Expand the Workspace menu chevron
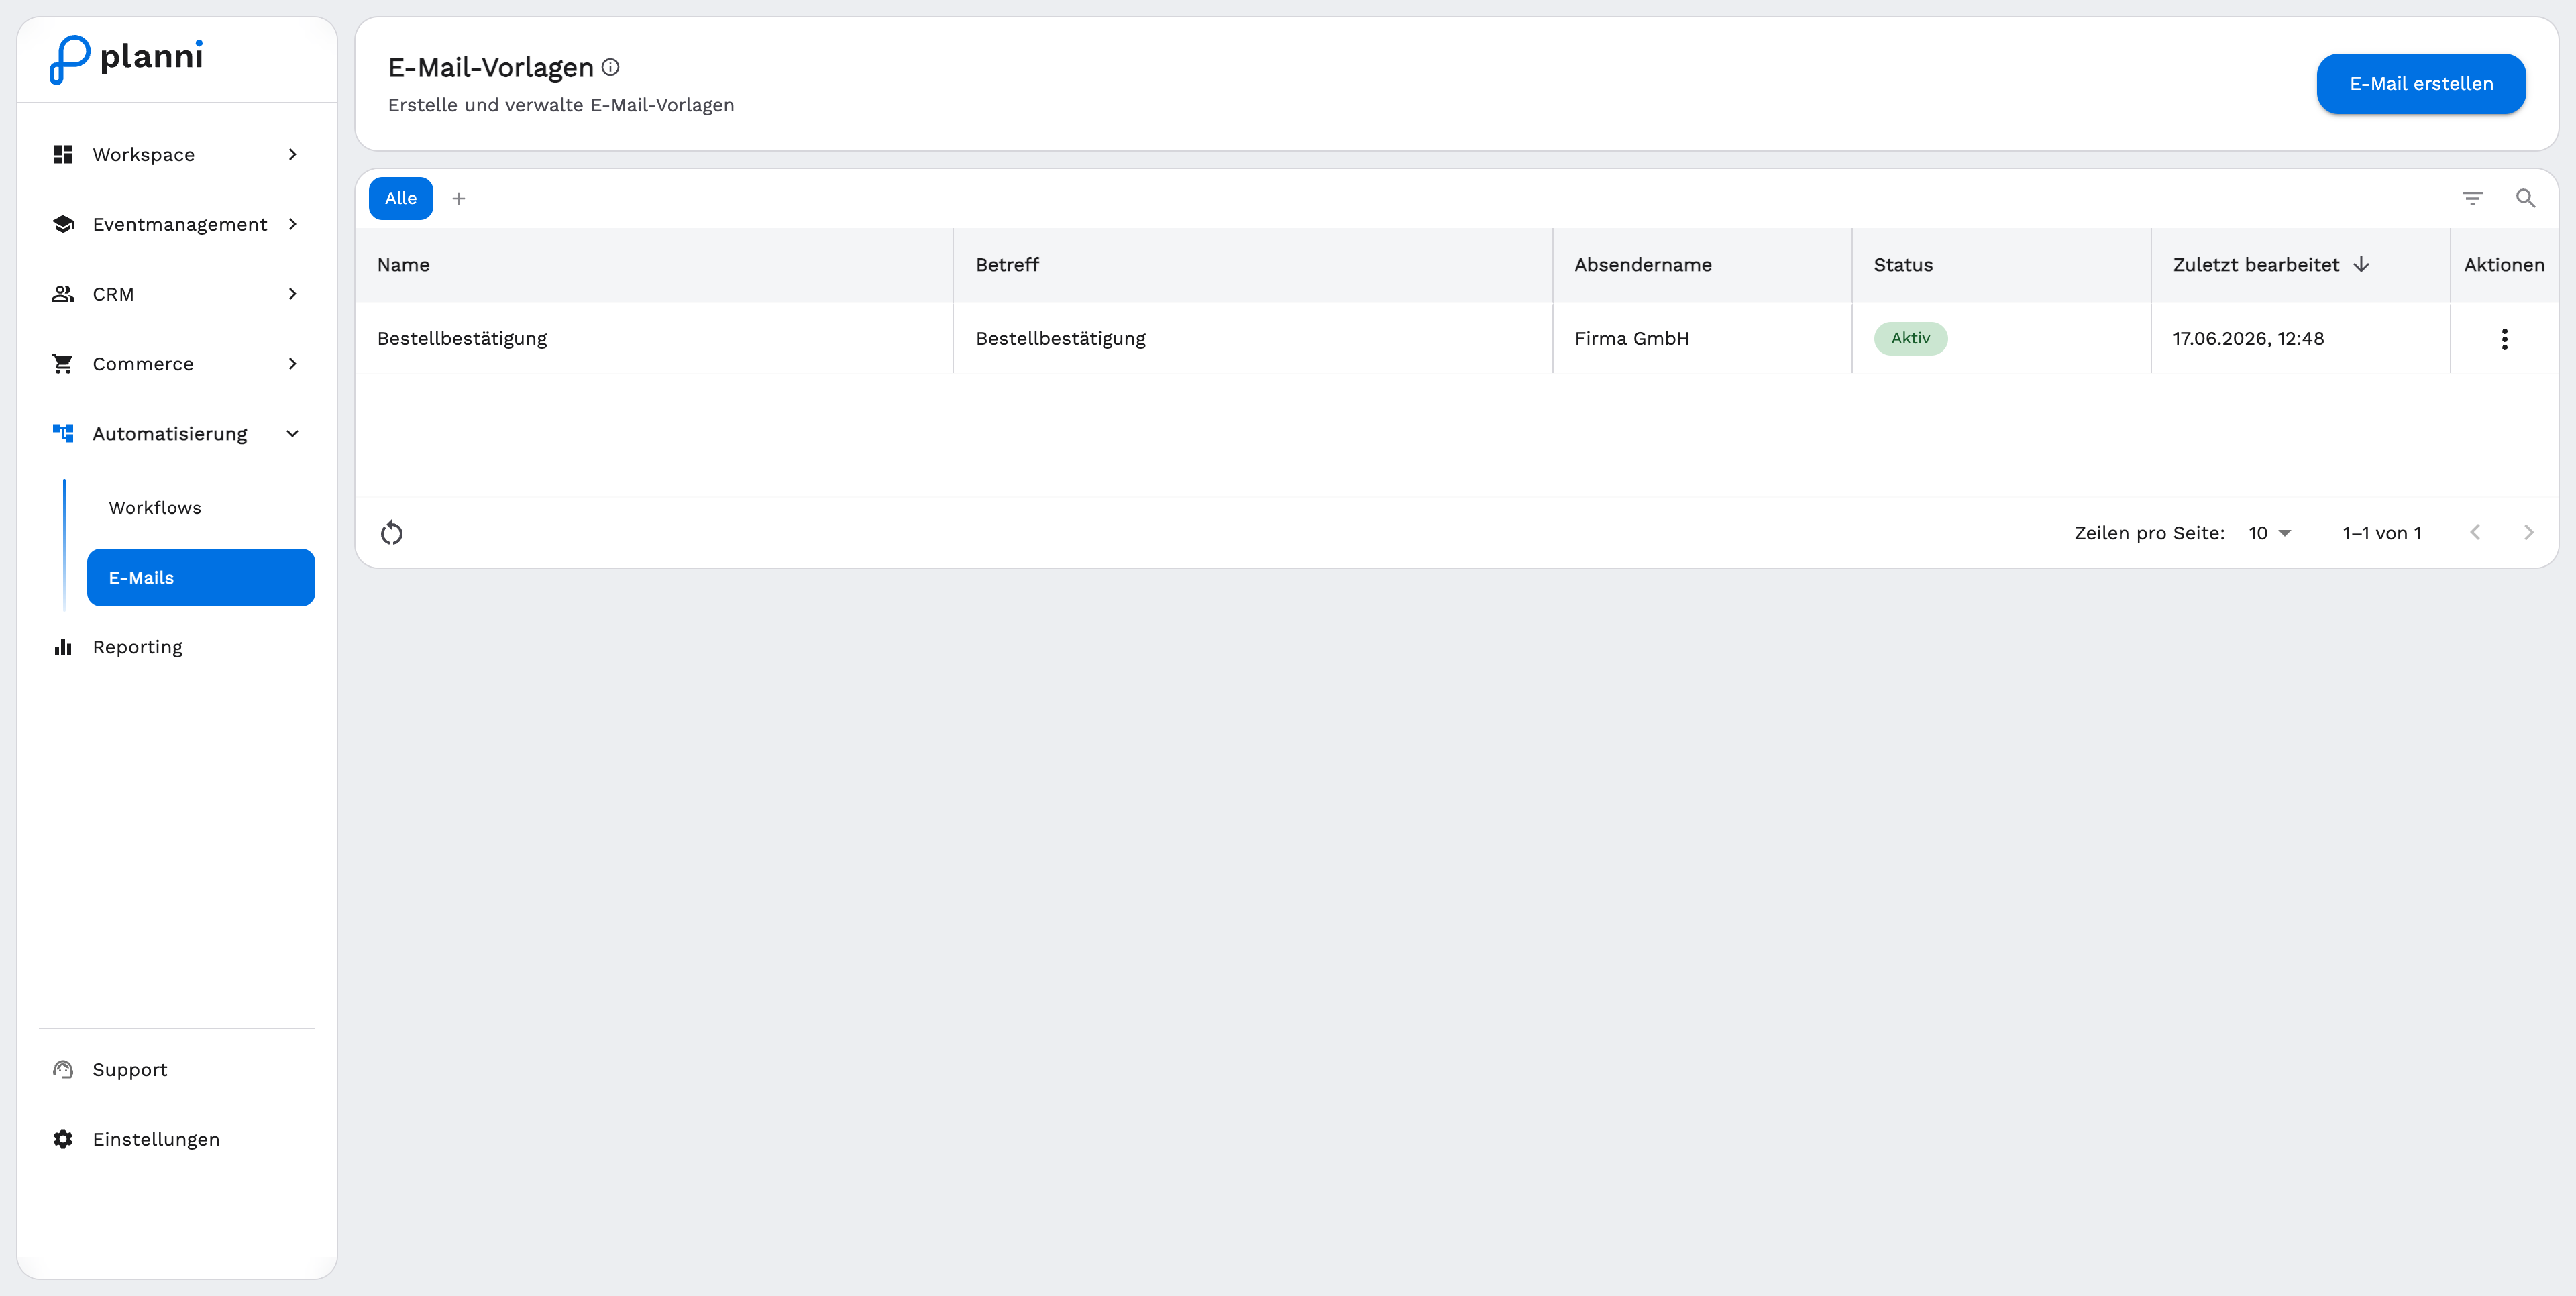This screenshot has height=1296, width=2576. (293, 154)
